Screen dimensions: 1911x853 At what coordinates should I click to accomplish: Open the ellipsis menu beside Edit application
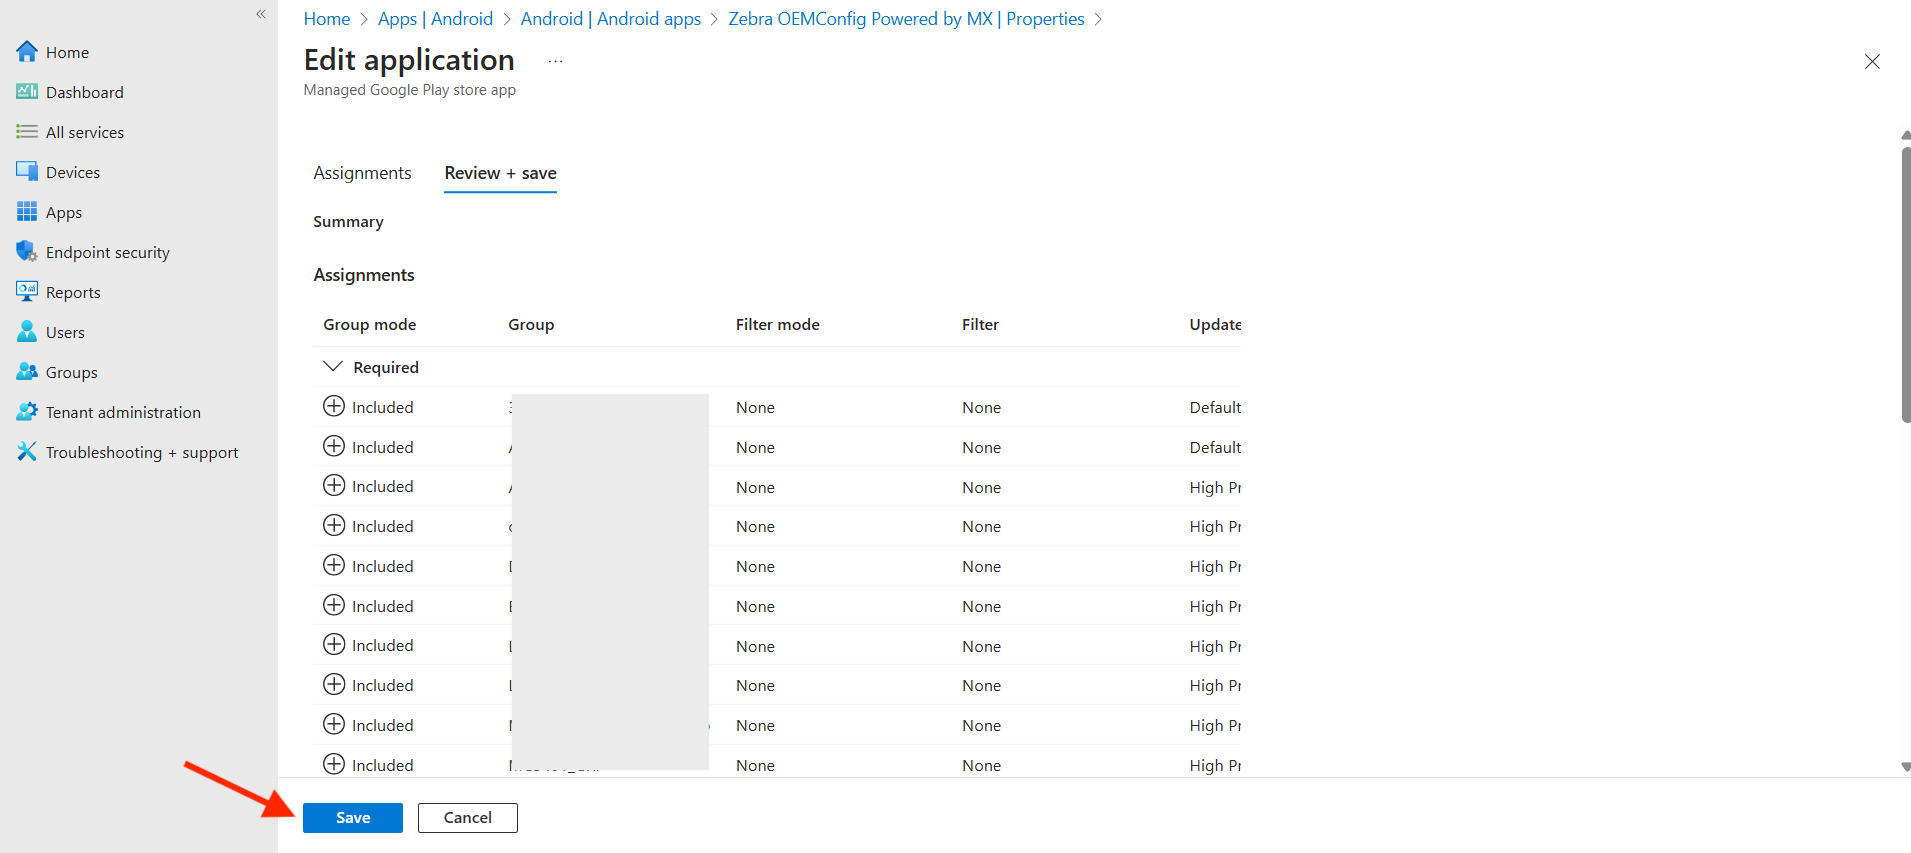click(x=555, y=62)
